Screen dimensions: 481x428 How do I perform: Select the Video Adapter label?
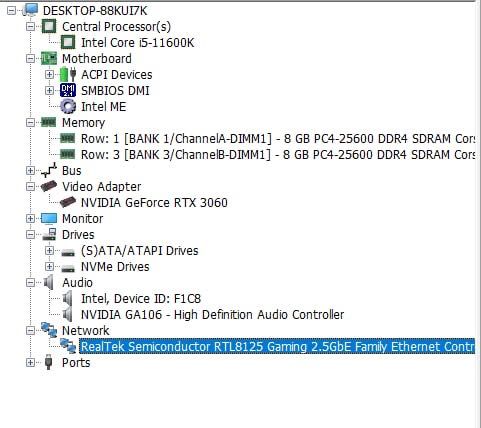point(102,187)
